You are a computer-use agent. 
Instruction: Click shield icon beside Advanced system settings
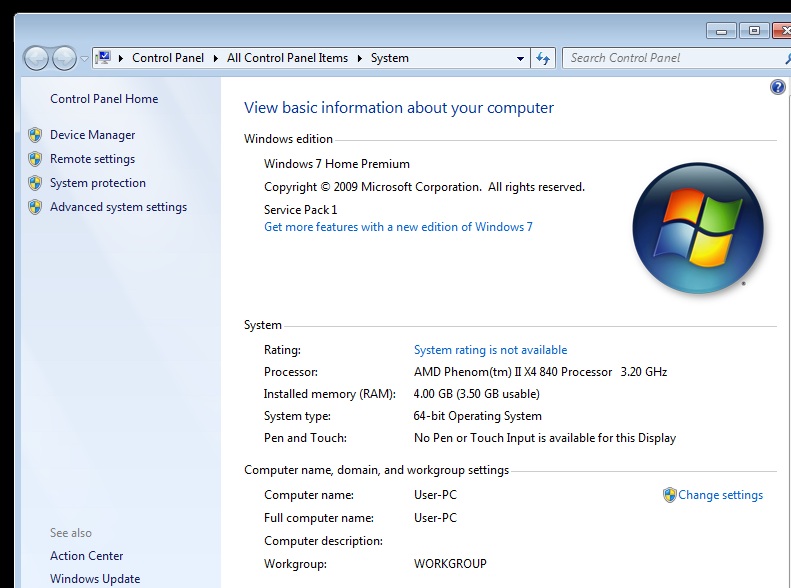pos(35,207)
